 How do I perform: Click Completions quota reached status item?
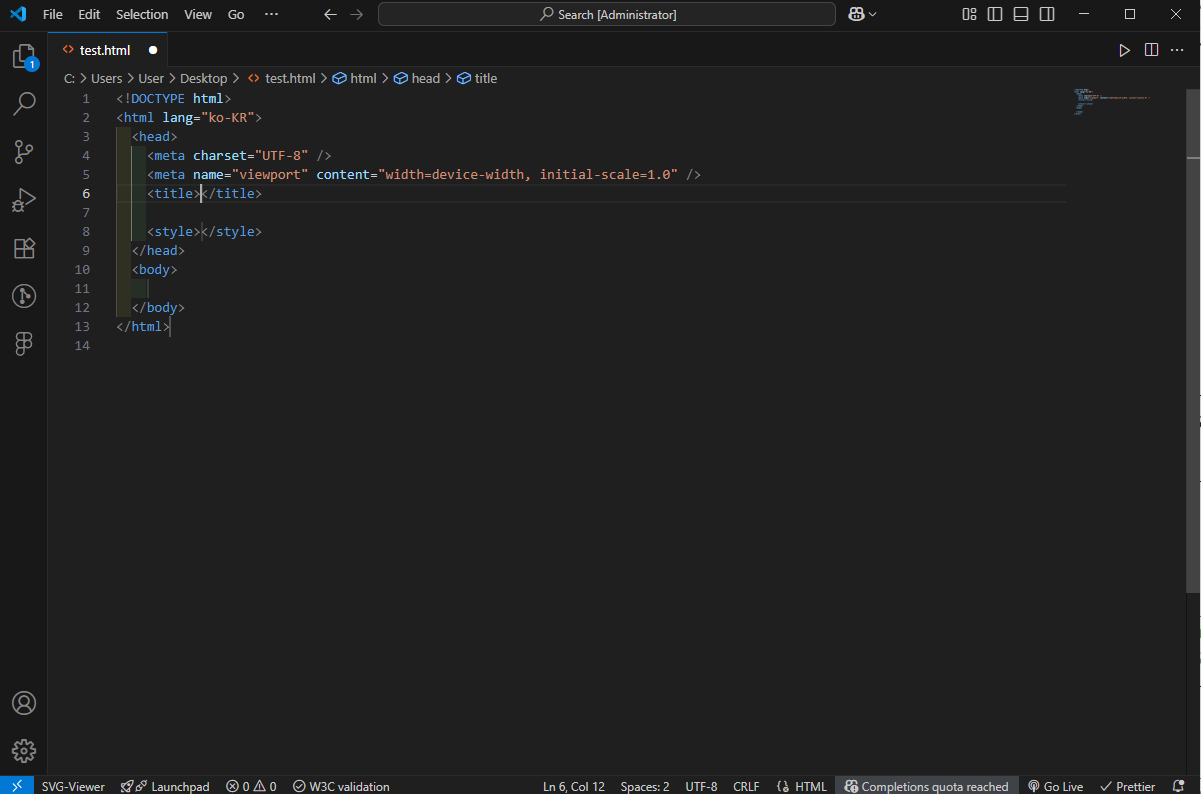(926, 786)
